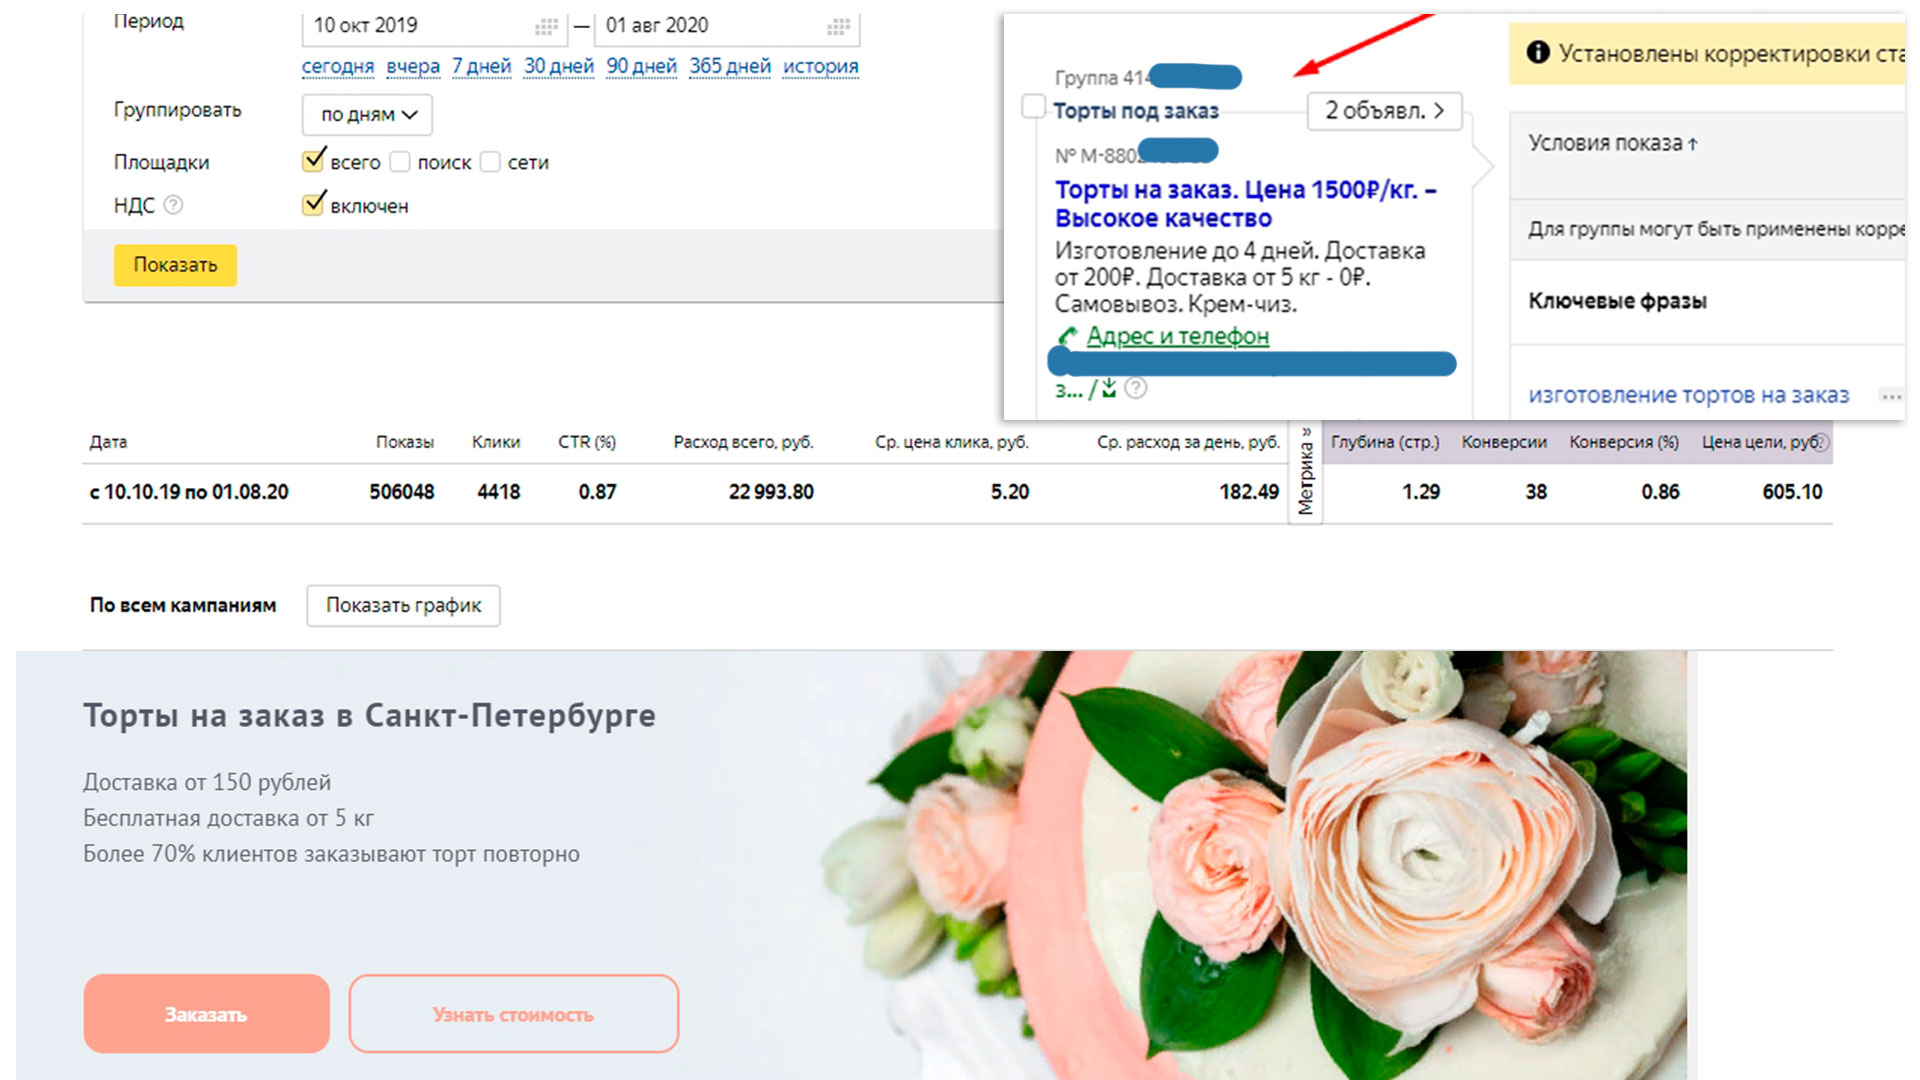The height and width of the screenshot is (1080, 1920).
Task: Select the вчера period shortcut
Action: 413,66
